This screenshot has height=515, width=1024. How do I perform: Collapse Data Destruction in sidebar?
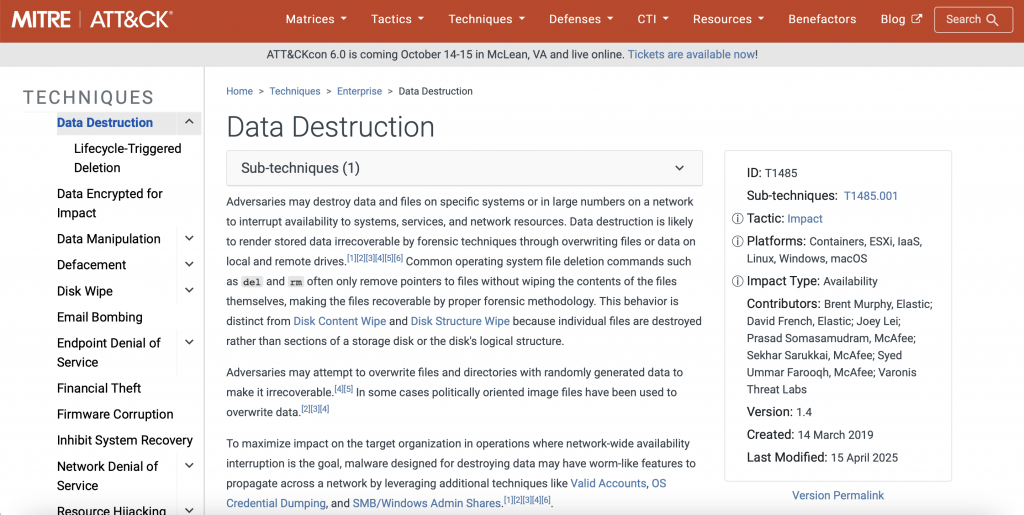point(189,122)
